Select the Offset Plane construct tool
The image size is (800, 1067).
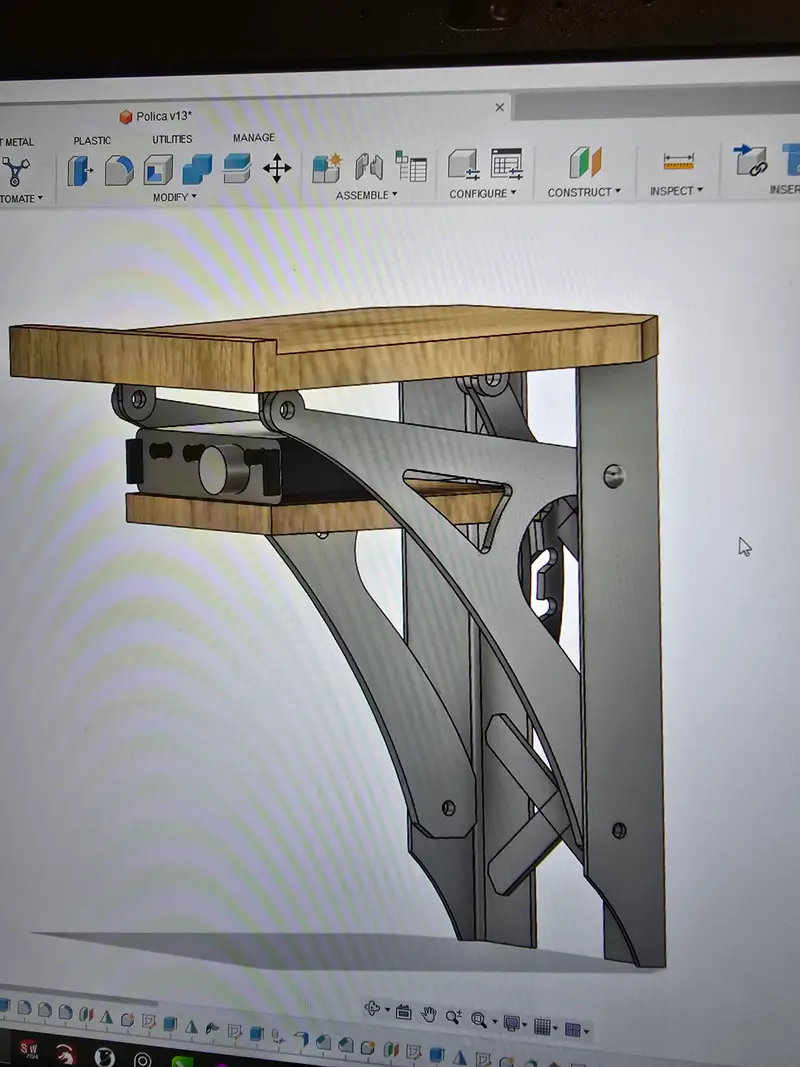click(585, 162)
